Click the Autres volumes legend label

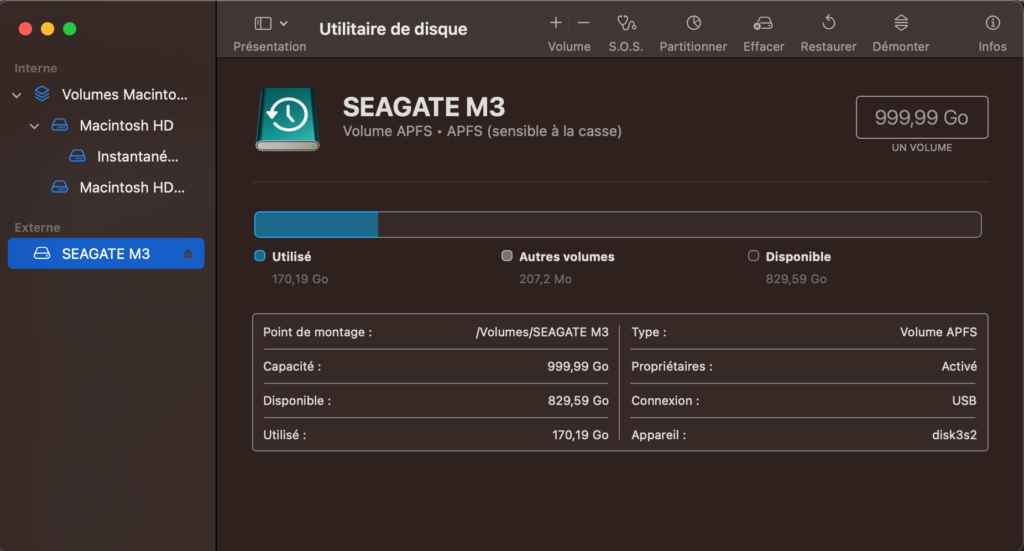pos(567,257)
